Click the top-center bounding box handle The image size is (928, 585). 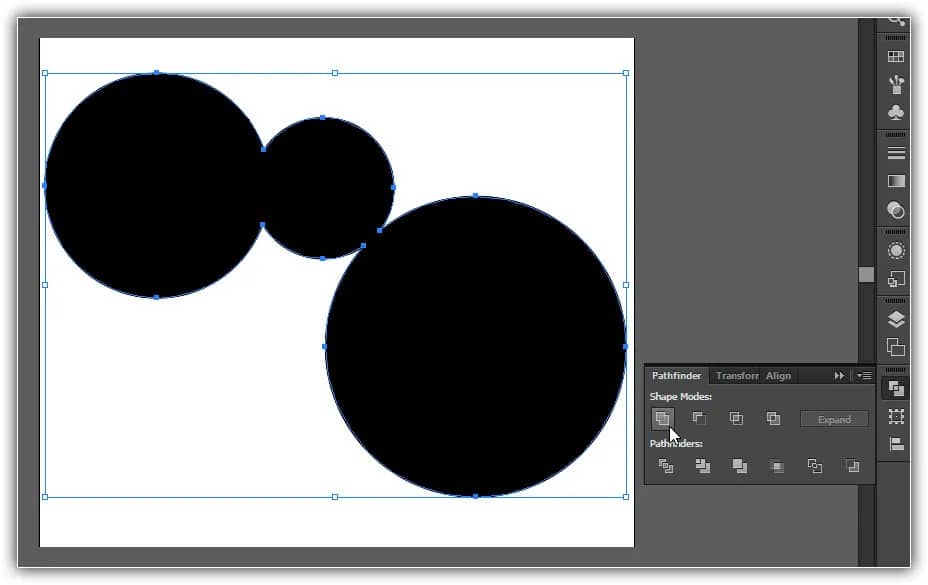point(335,73)
